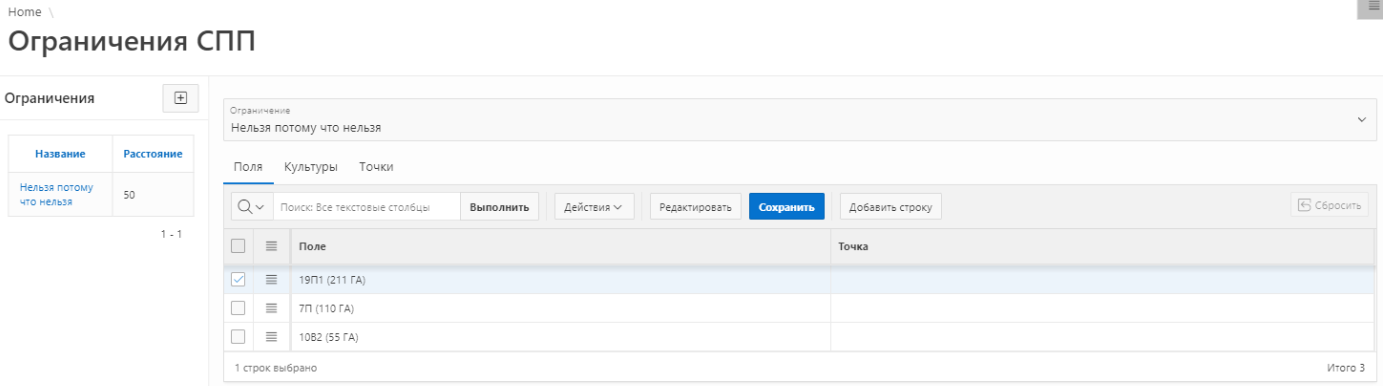Click the Сохранить button

(786, 207)
